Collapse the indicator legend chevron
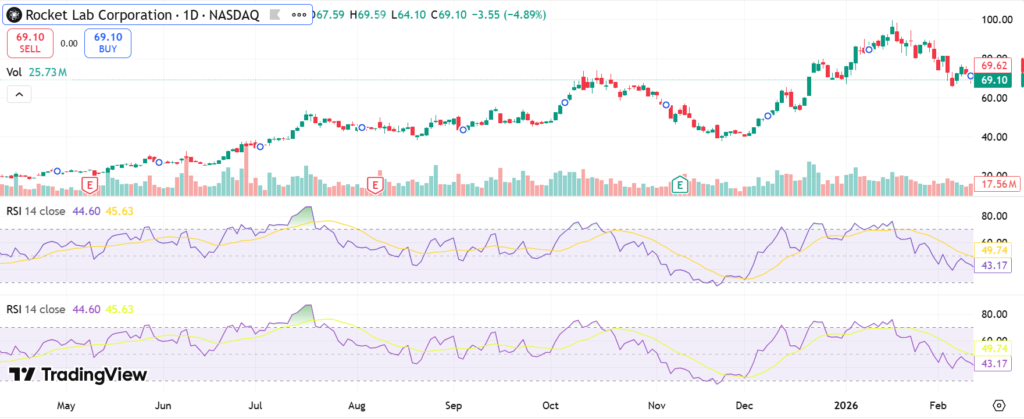 (18, 94)
